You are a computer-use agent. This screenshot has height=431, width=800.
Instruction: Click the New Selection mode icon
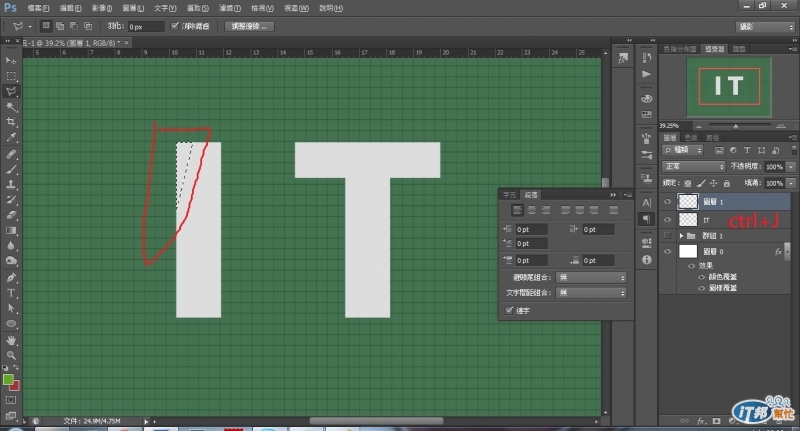coord(46,26)
